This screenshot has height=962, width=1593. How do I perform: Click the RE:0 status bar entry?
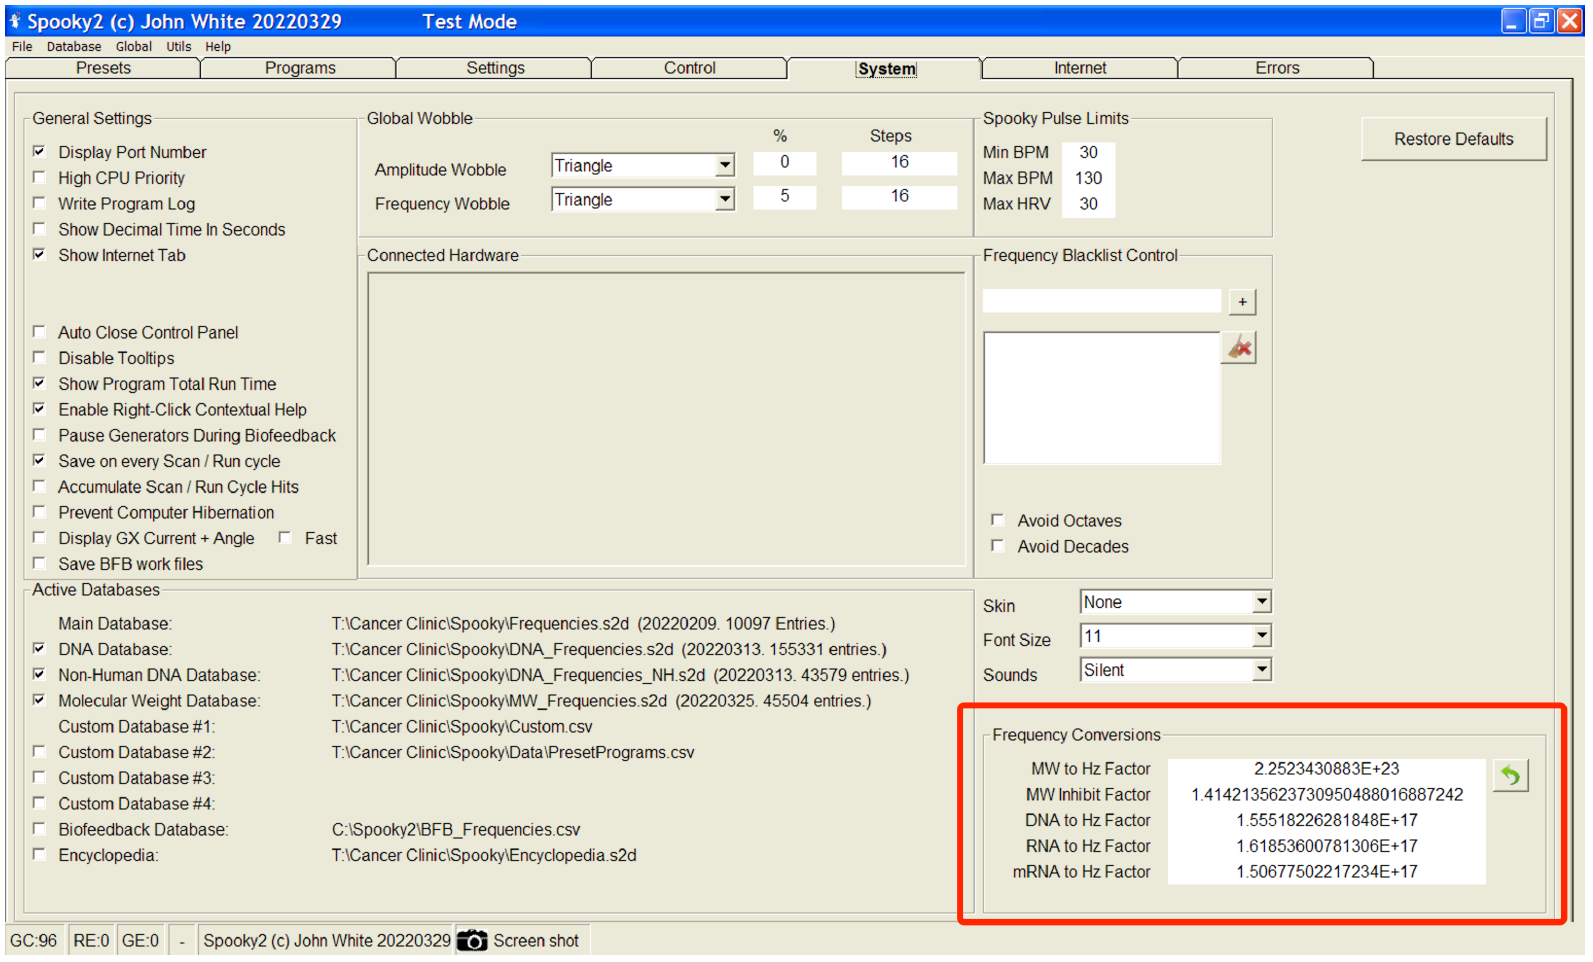coord(91,941)
